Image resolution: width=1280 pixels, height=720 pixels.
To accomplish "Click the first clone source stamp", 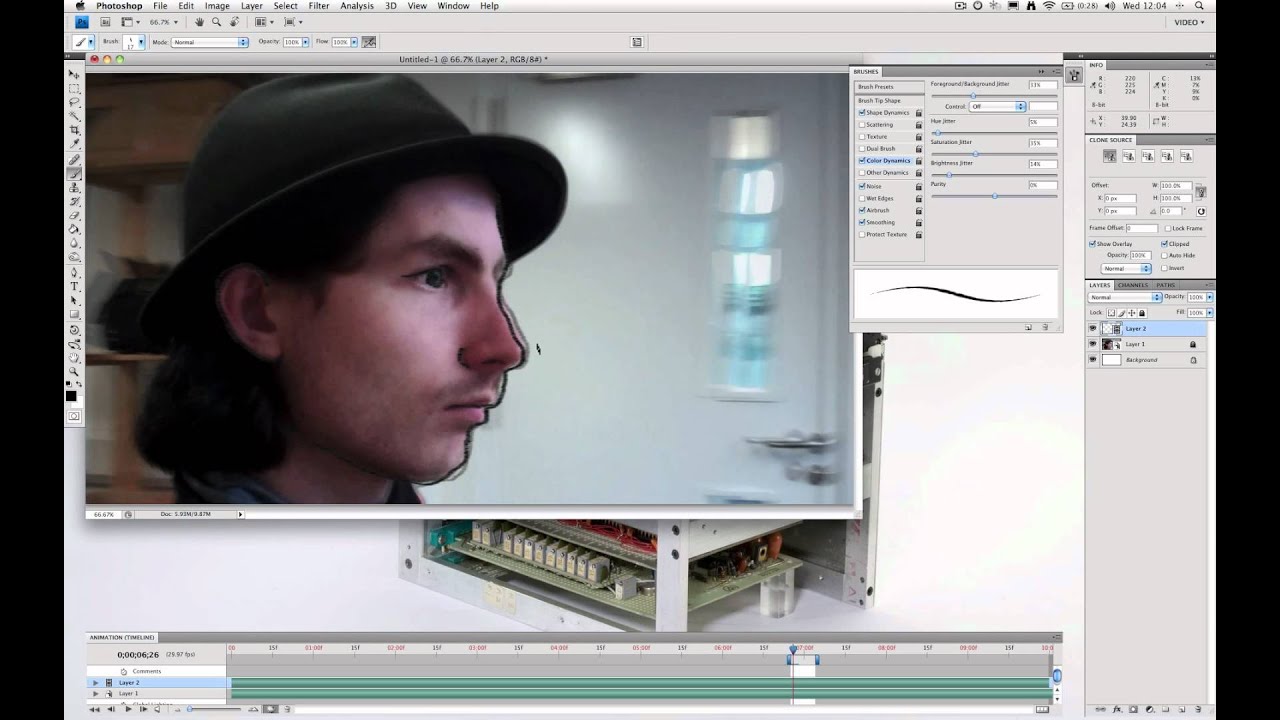I will pyautogui.click(x=1110, y=156).
